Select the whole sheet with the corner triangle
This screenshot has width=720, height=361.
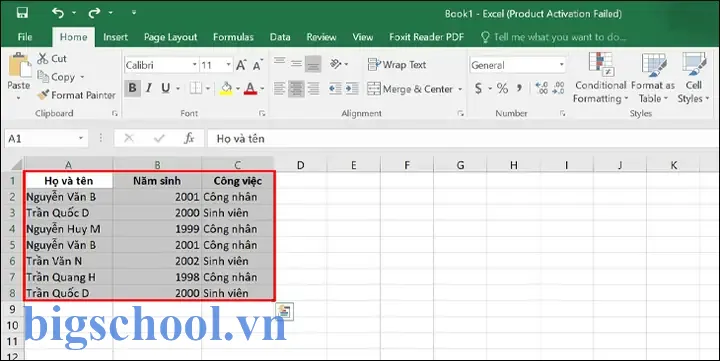pyautogui.click(x=16, y=165)
